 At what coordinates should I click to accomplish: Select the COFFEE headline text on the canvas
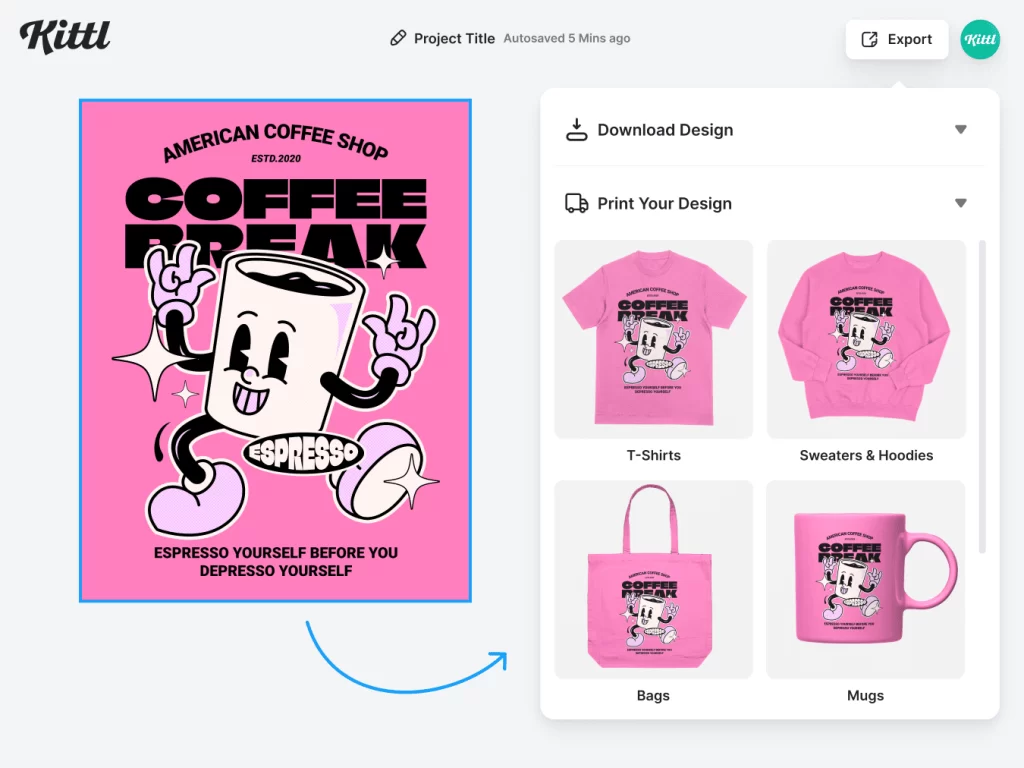pos(276,199)
